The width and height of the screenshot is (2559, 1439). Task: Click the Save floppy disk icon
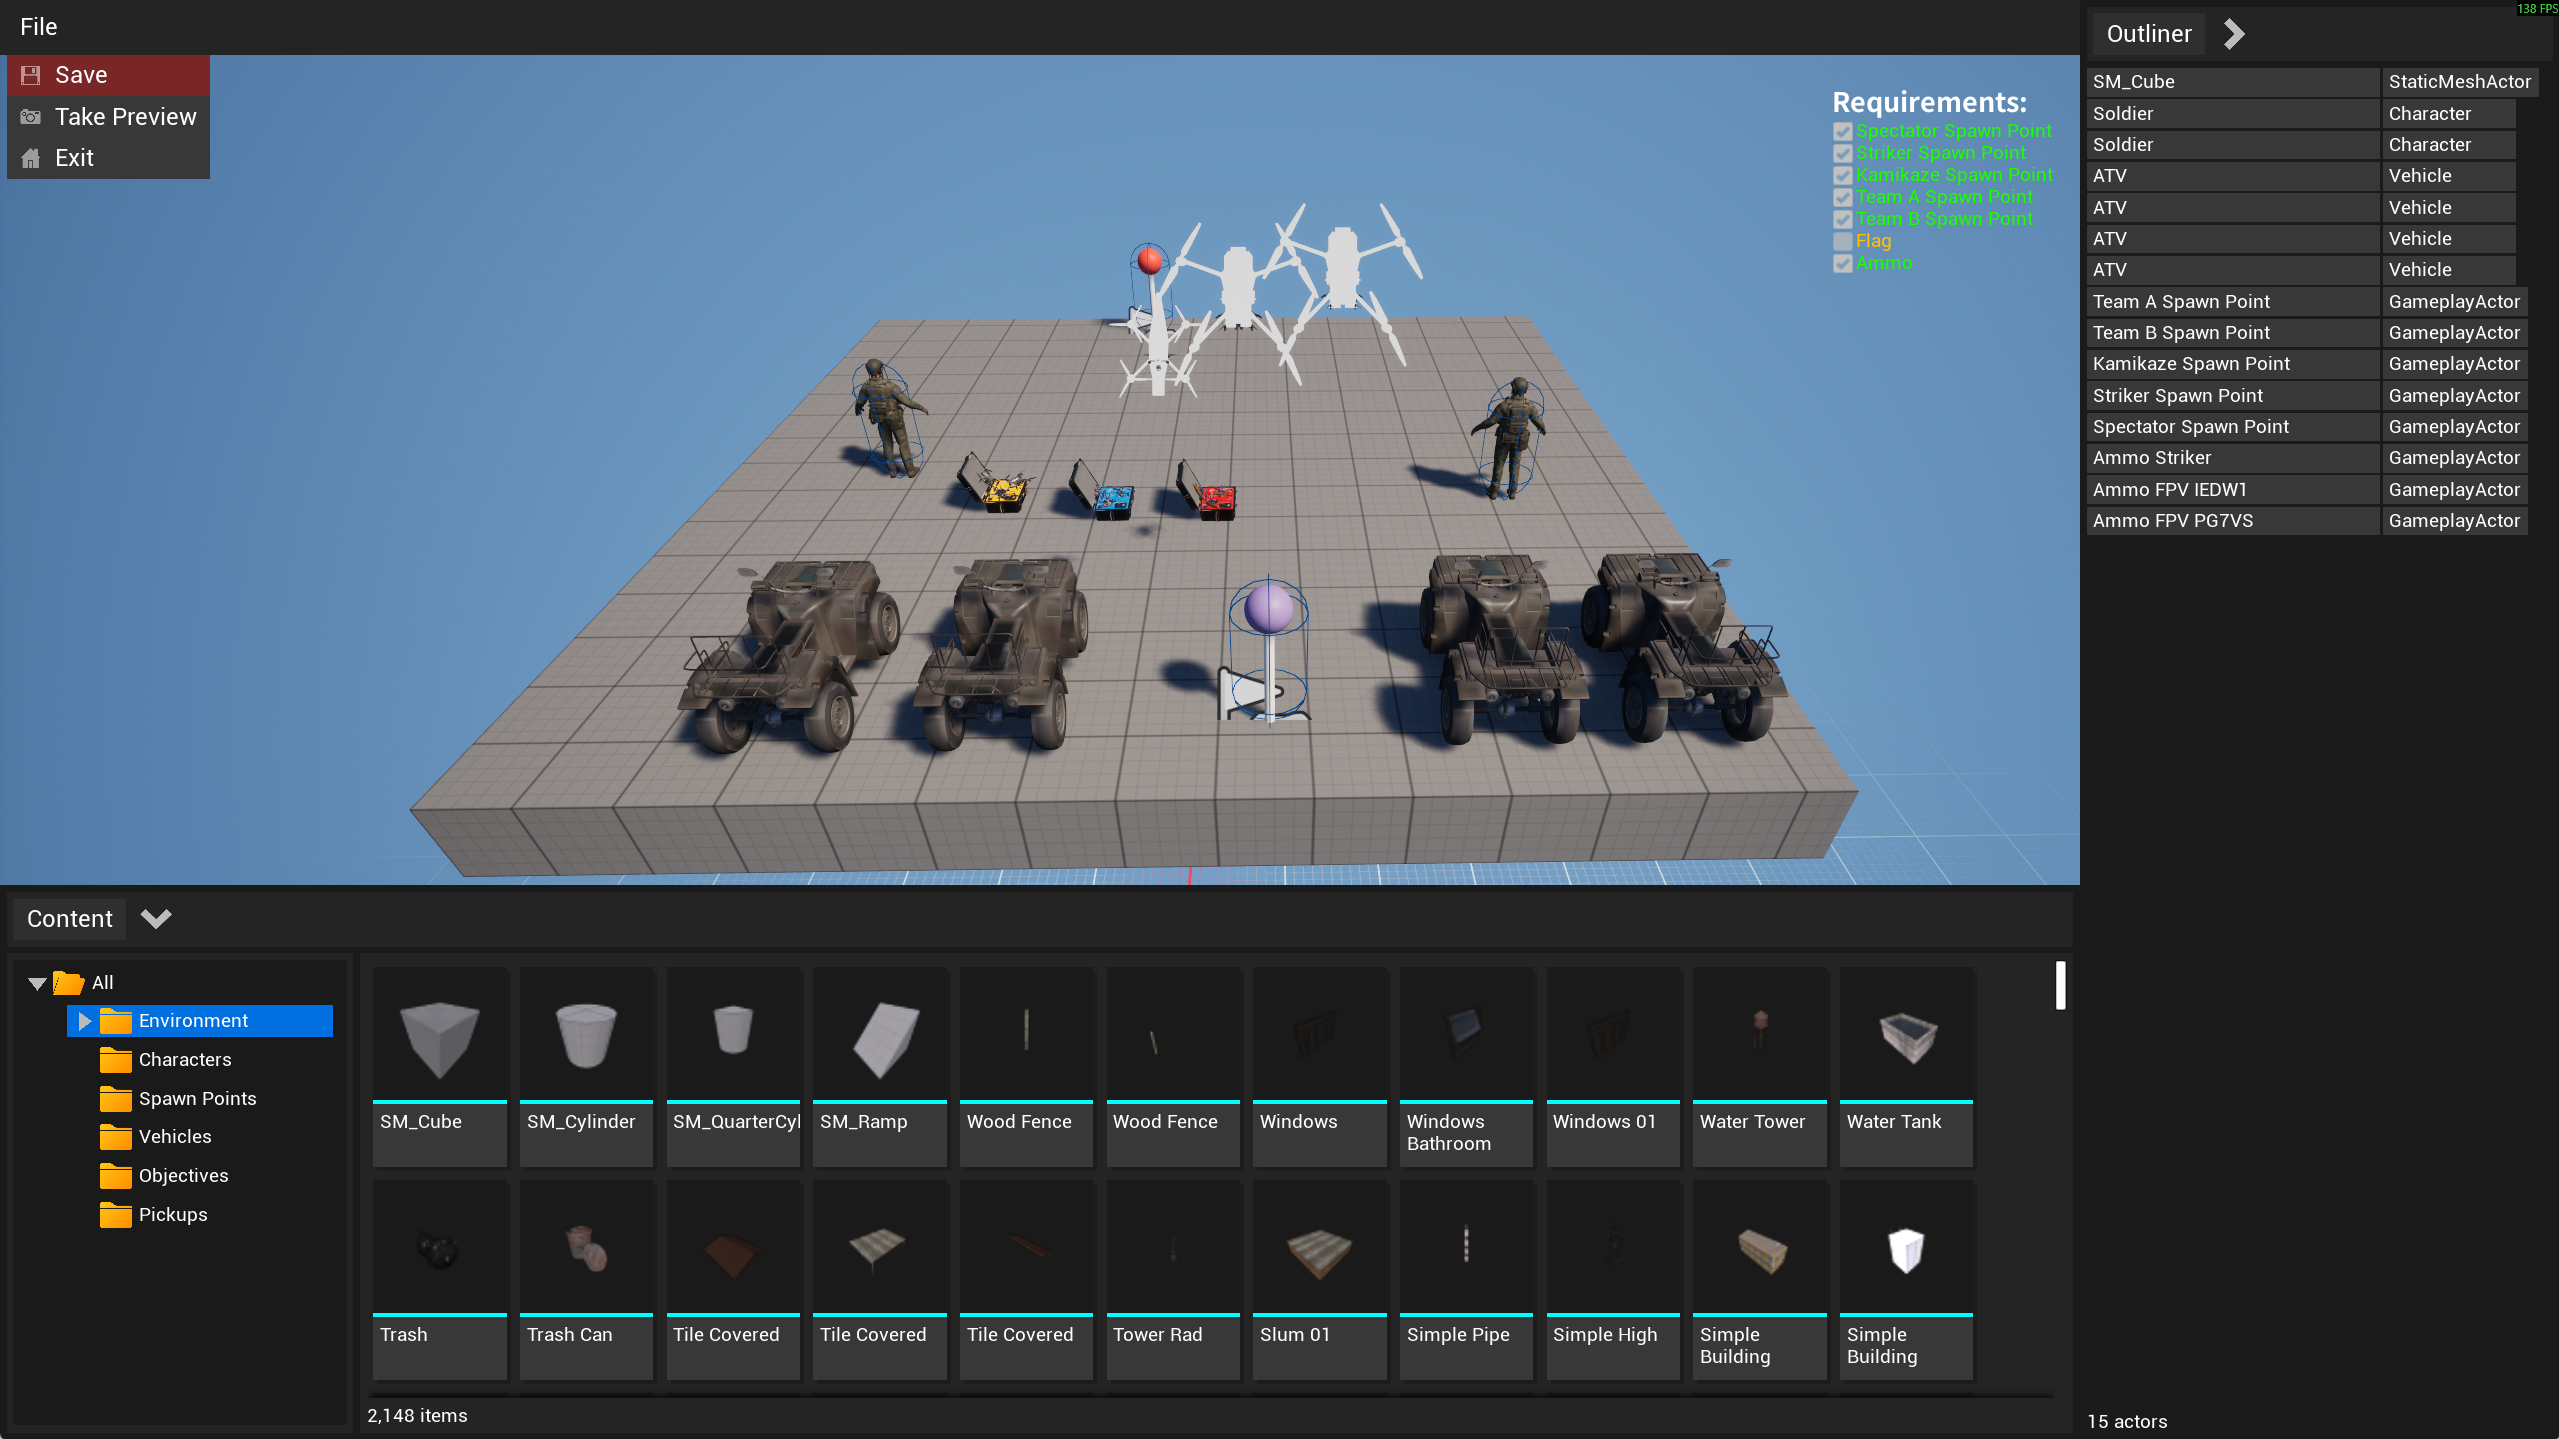[31, 75]
